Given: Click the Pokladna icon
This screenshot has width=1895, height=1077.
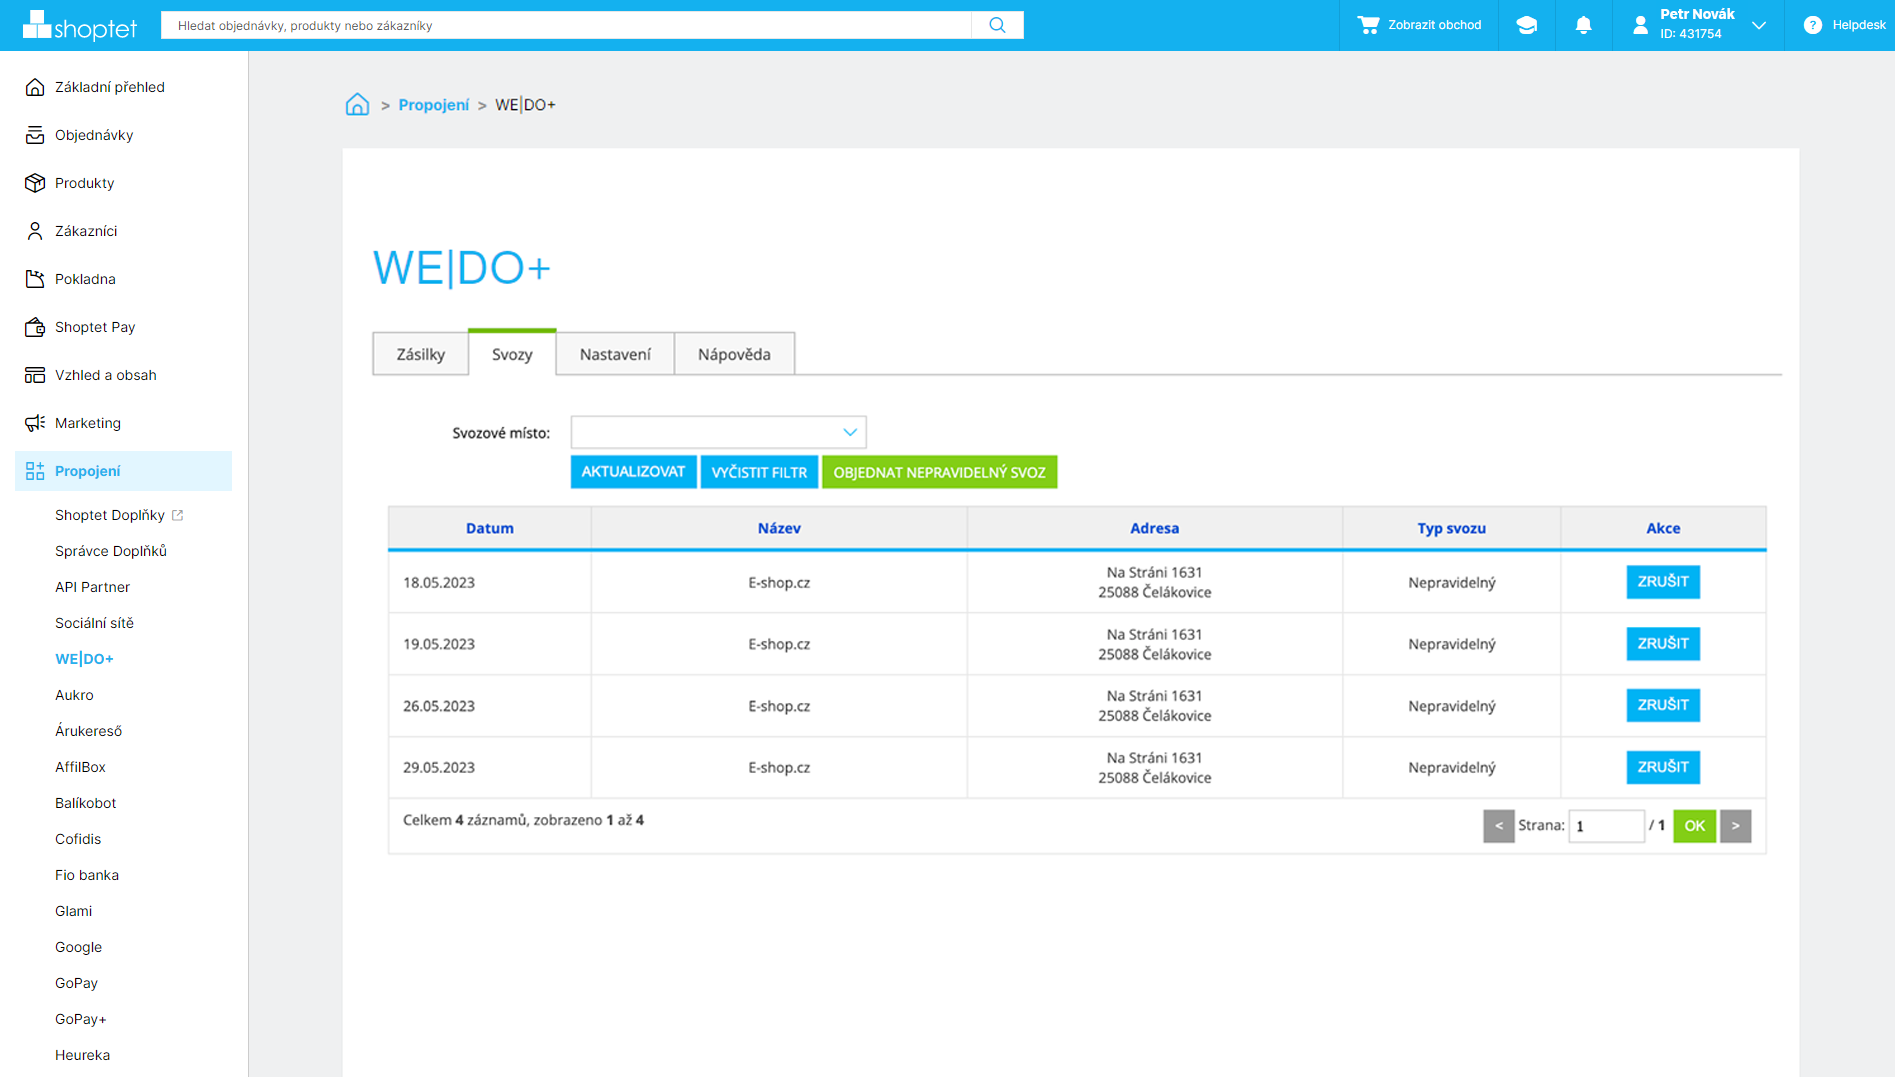Looking at the screenshot, I should point(35,279).
